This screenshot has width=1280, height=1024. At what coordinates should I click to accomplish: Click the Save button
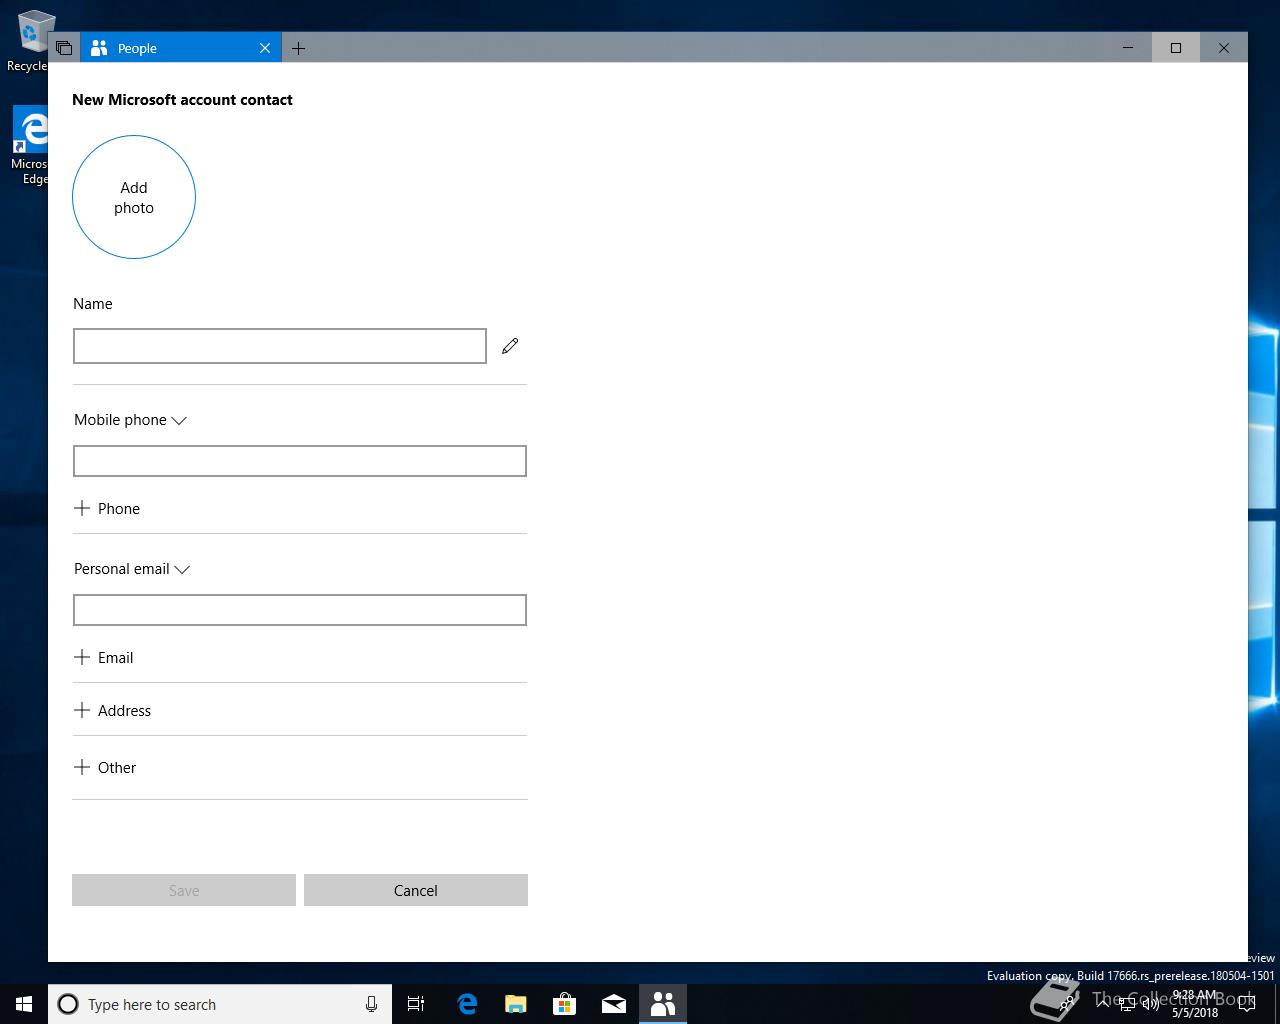click(x=184, y=890)
